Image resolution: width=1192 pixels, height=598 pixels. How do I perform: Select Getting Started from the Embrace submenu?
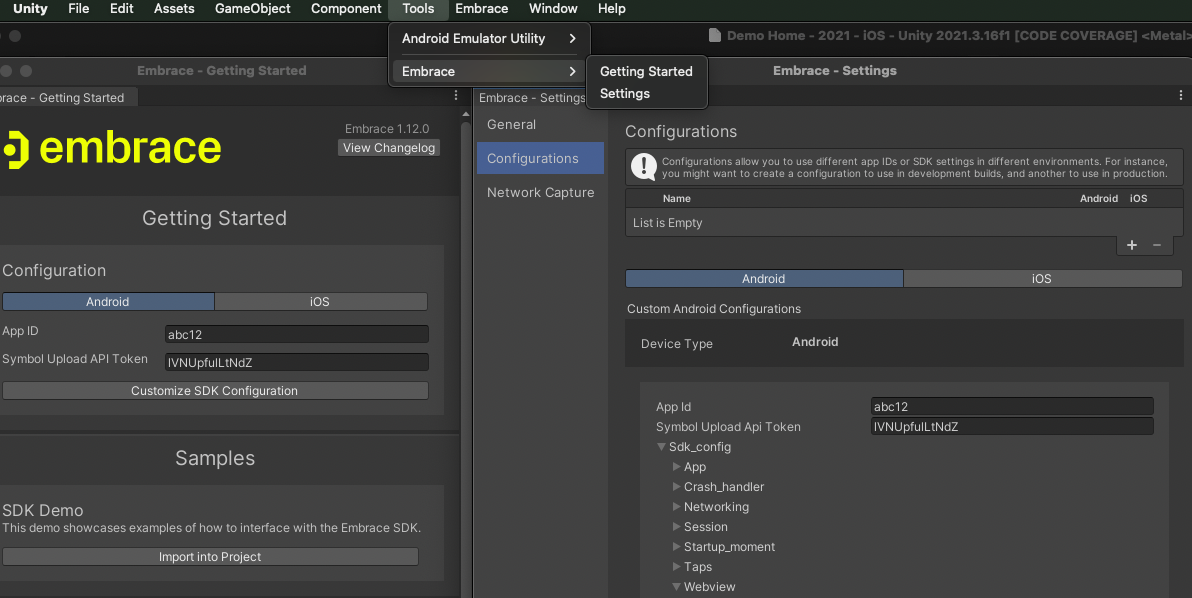[646, 71]
